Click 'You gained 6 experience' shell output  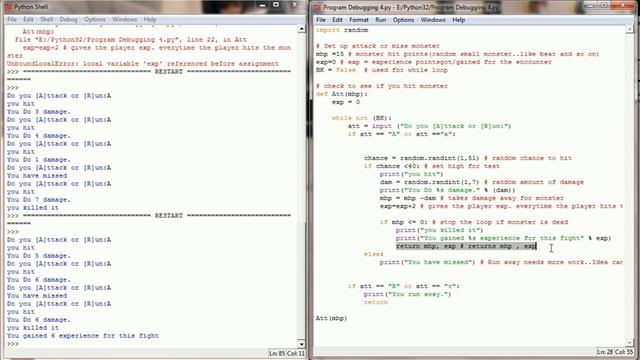click(83, 336)
